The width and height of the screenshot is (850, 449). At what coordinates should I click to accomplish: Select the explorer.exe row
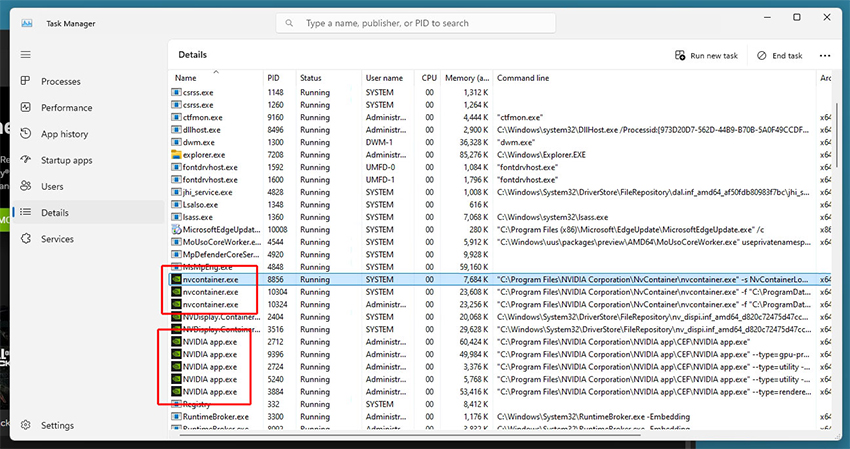point(500,155)
